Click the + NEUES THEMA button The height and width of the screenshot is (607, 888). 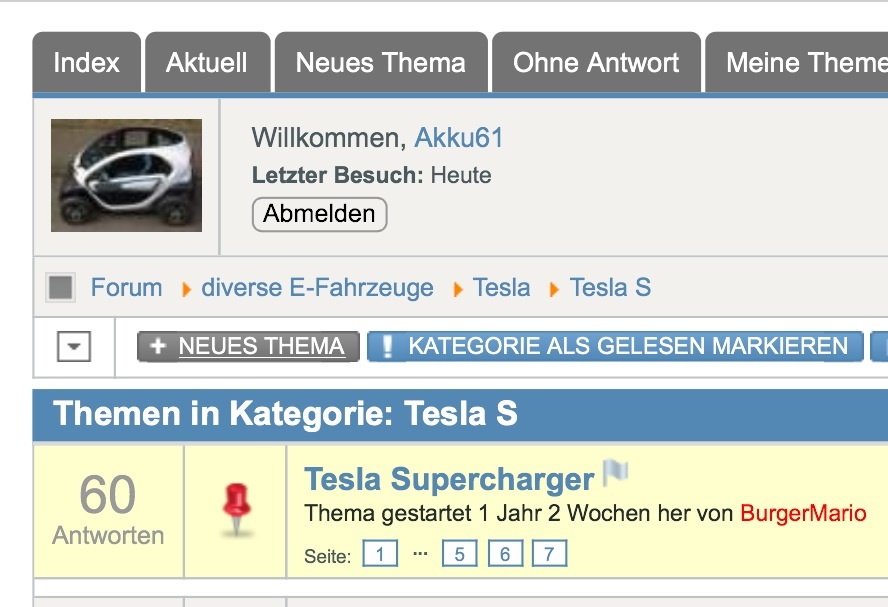click(248, 347)
